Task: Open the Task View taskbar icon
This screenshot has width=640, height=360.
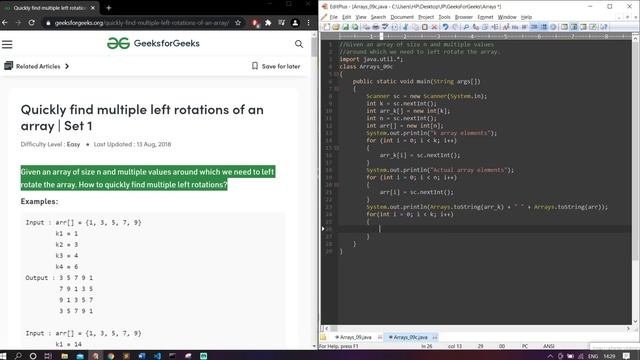Action: pyautogui.click(x=48, y=356)
